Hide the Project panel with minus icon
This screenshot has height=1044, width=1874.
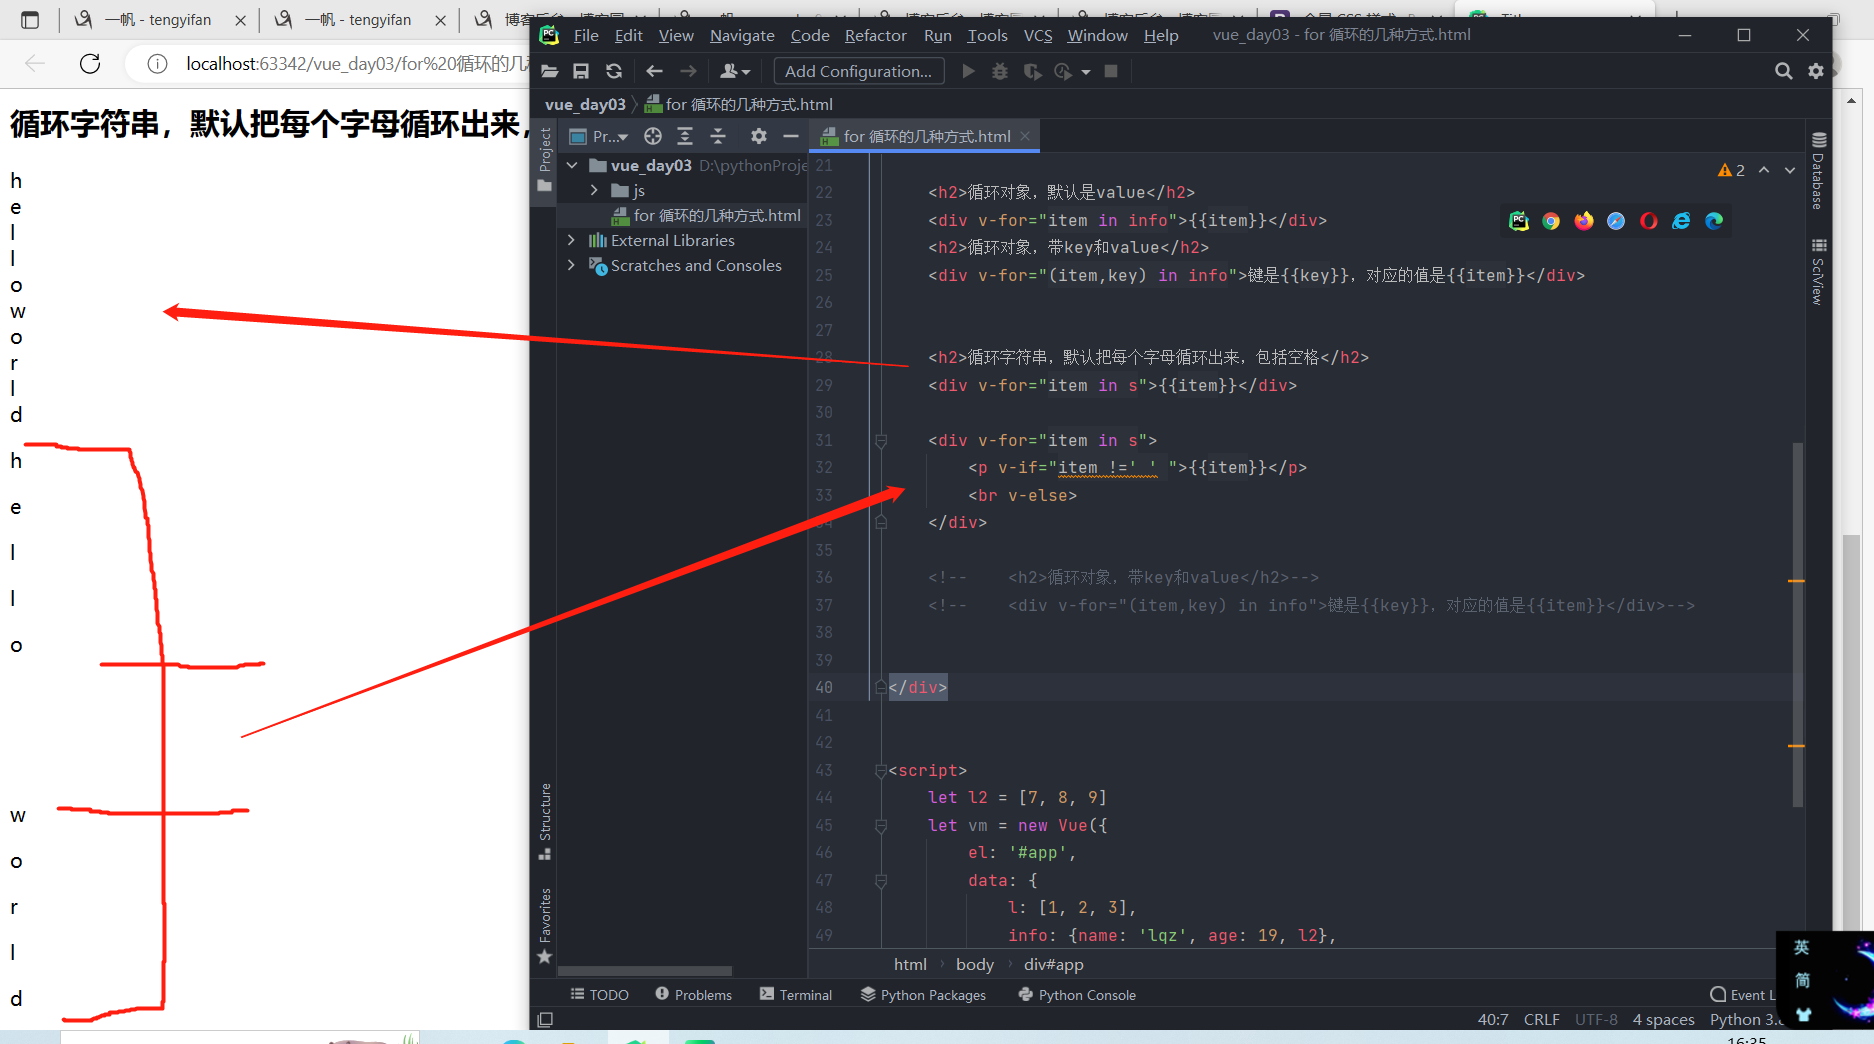click(x=791, y=136)
